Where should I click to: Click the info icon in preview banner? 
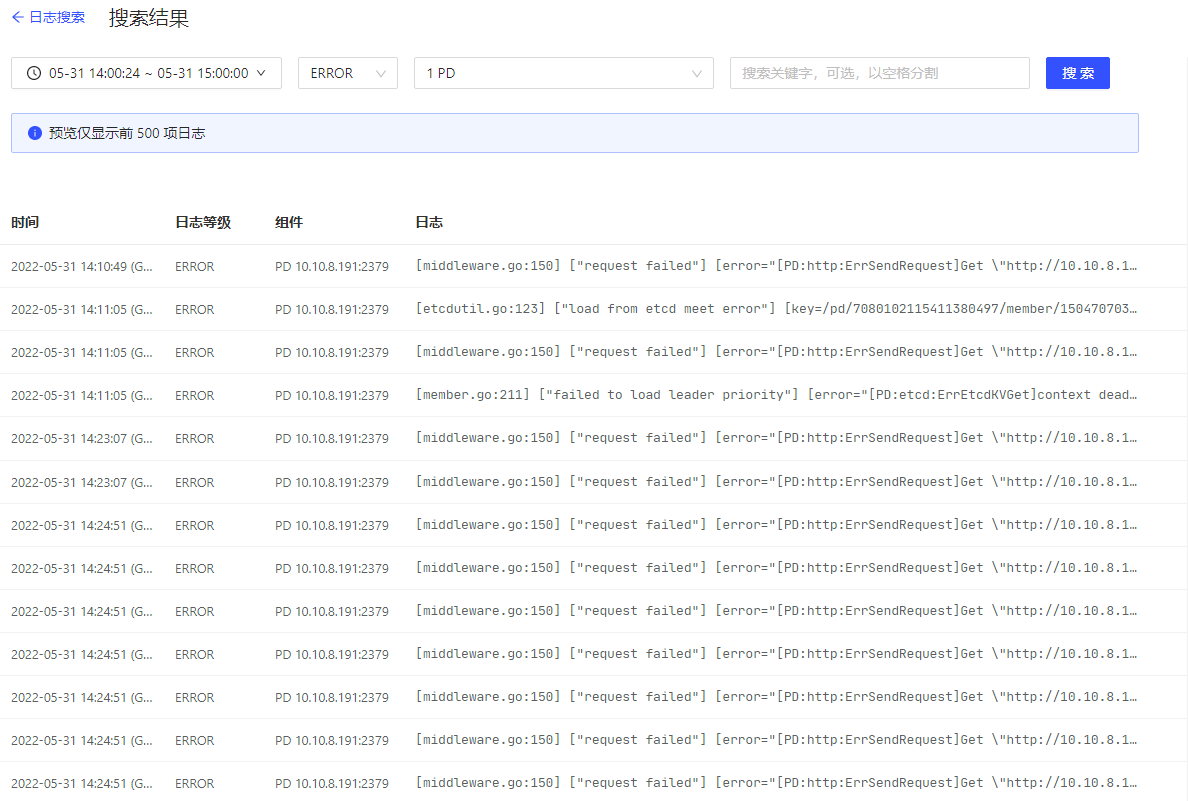click(35, 133)
